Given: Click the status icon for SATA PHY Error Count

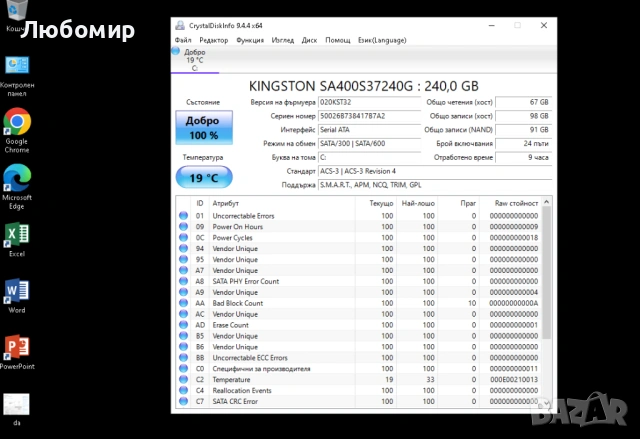Looking at the screenshot, I should click(183, 281).
